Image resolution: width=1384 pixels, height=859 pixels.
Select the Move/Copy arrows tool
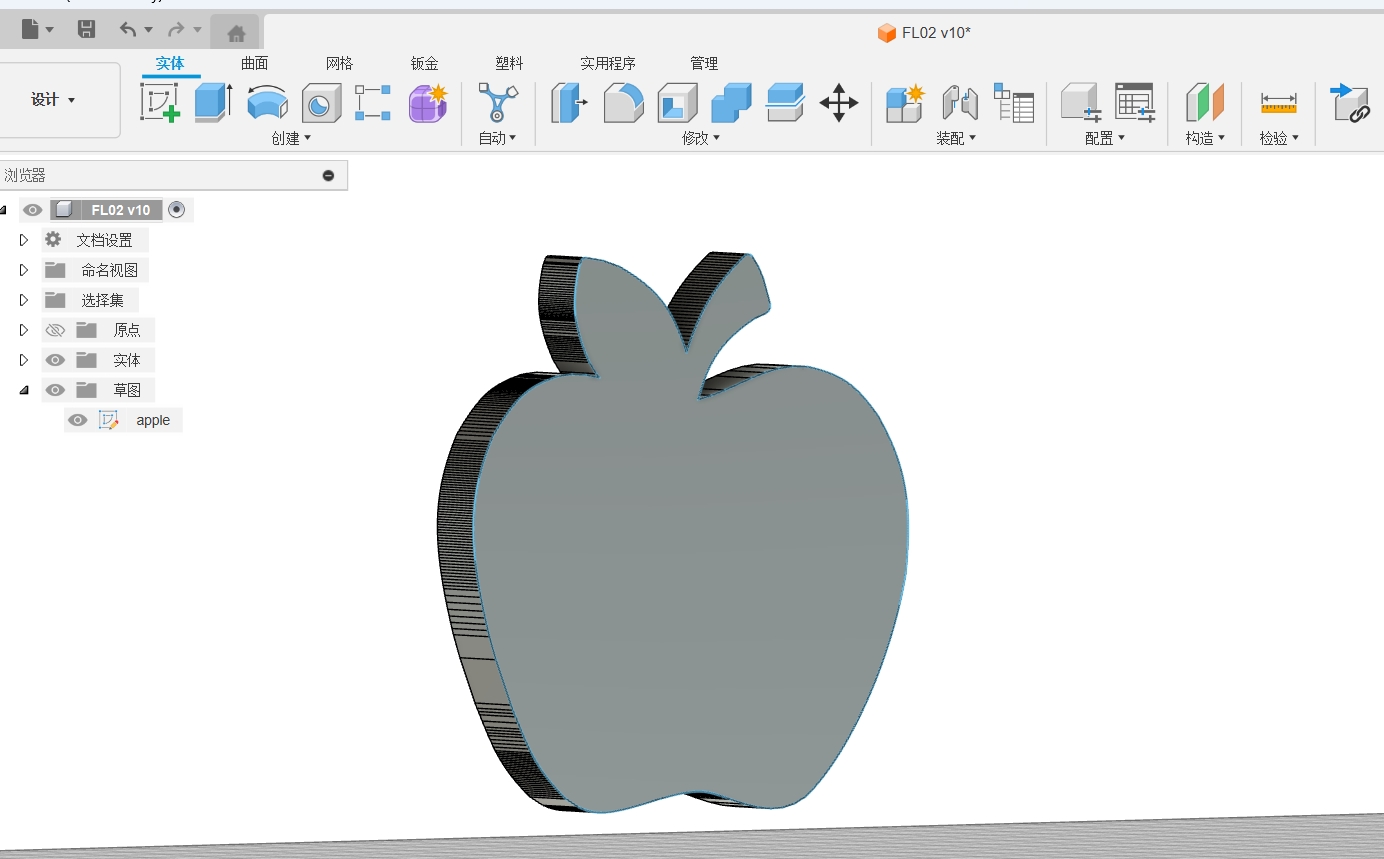pyautogui.click(x=839, y=102)
